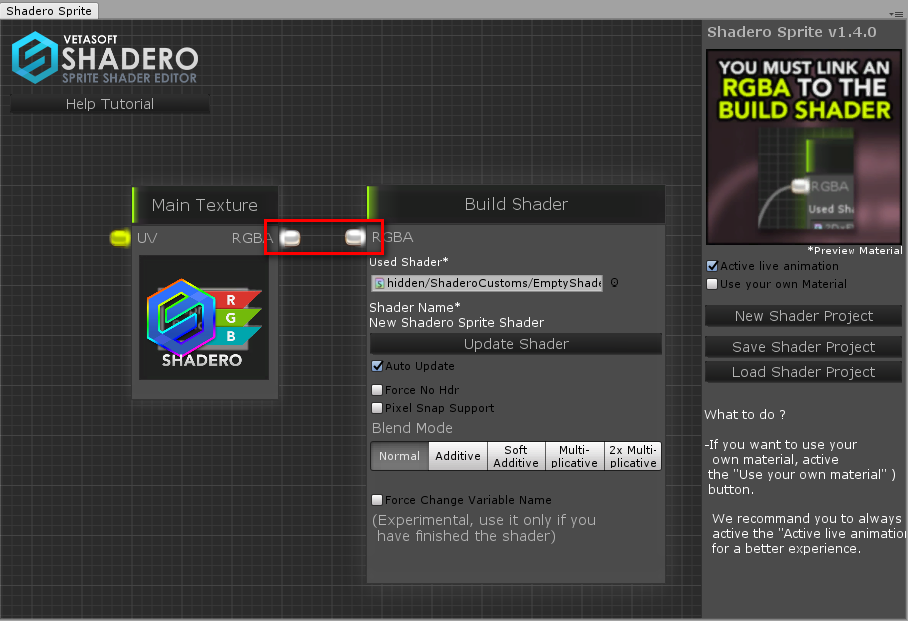Click the 'Used Shader*' label
908x621 pixels.
[409, 262]
